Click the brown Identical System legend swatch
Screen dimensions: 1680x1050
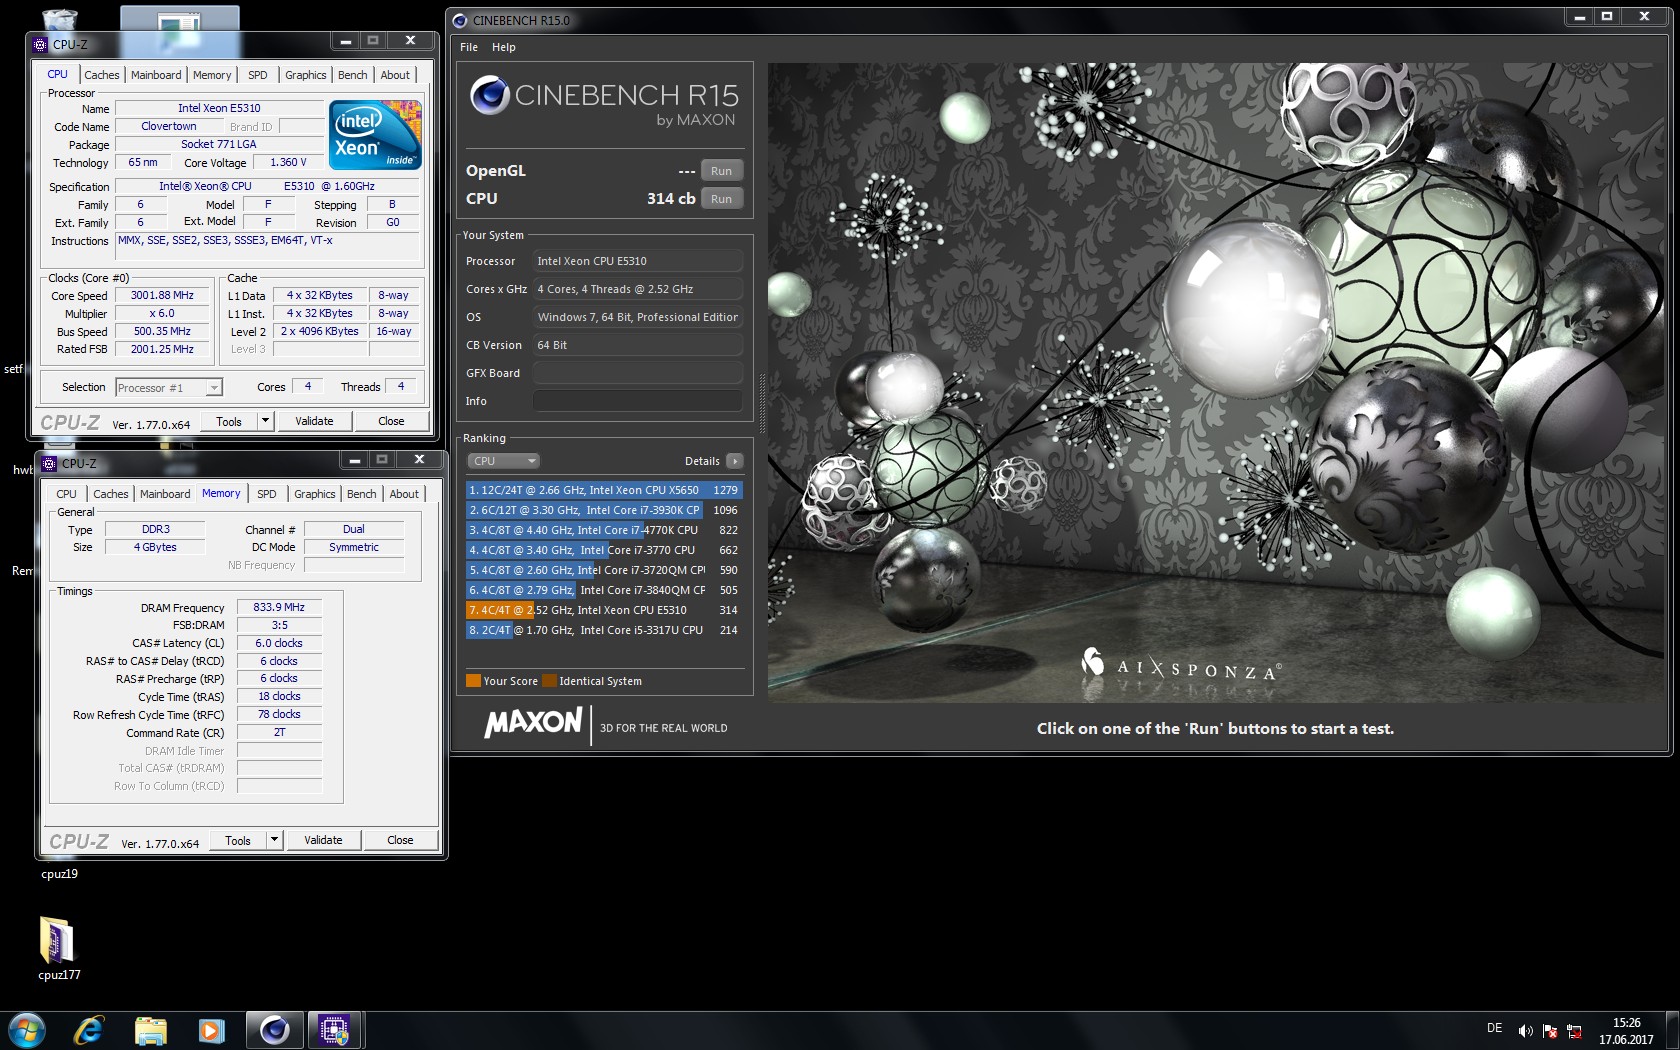tap(549, 681)
